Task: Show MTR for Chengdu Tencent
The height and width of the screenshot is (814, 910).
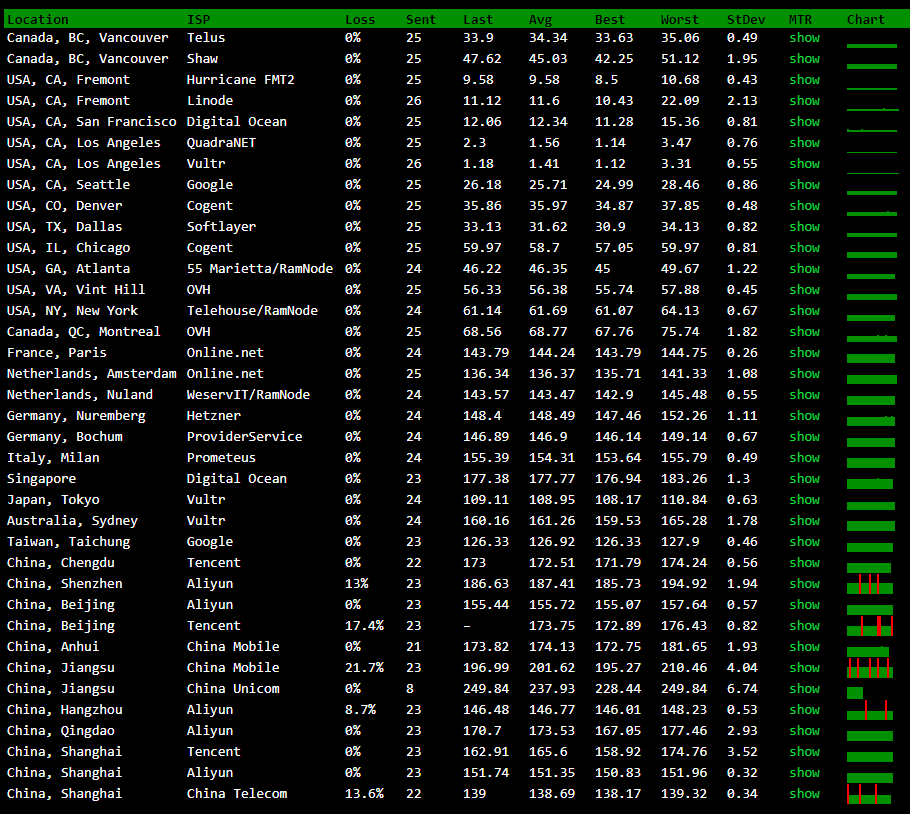Action: [804, 563]
